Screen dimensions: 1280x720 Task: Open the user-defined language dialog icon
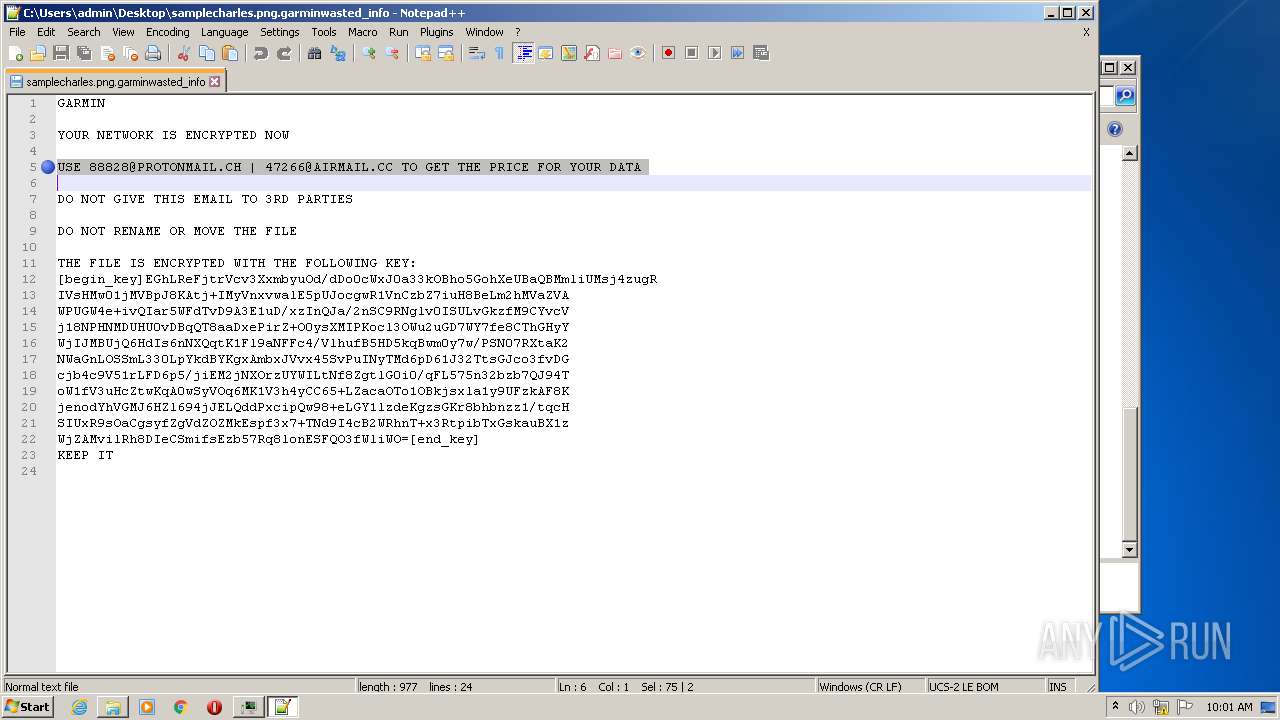tap(545, 53)
